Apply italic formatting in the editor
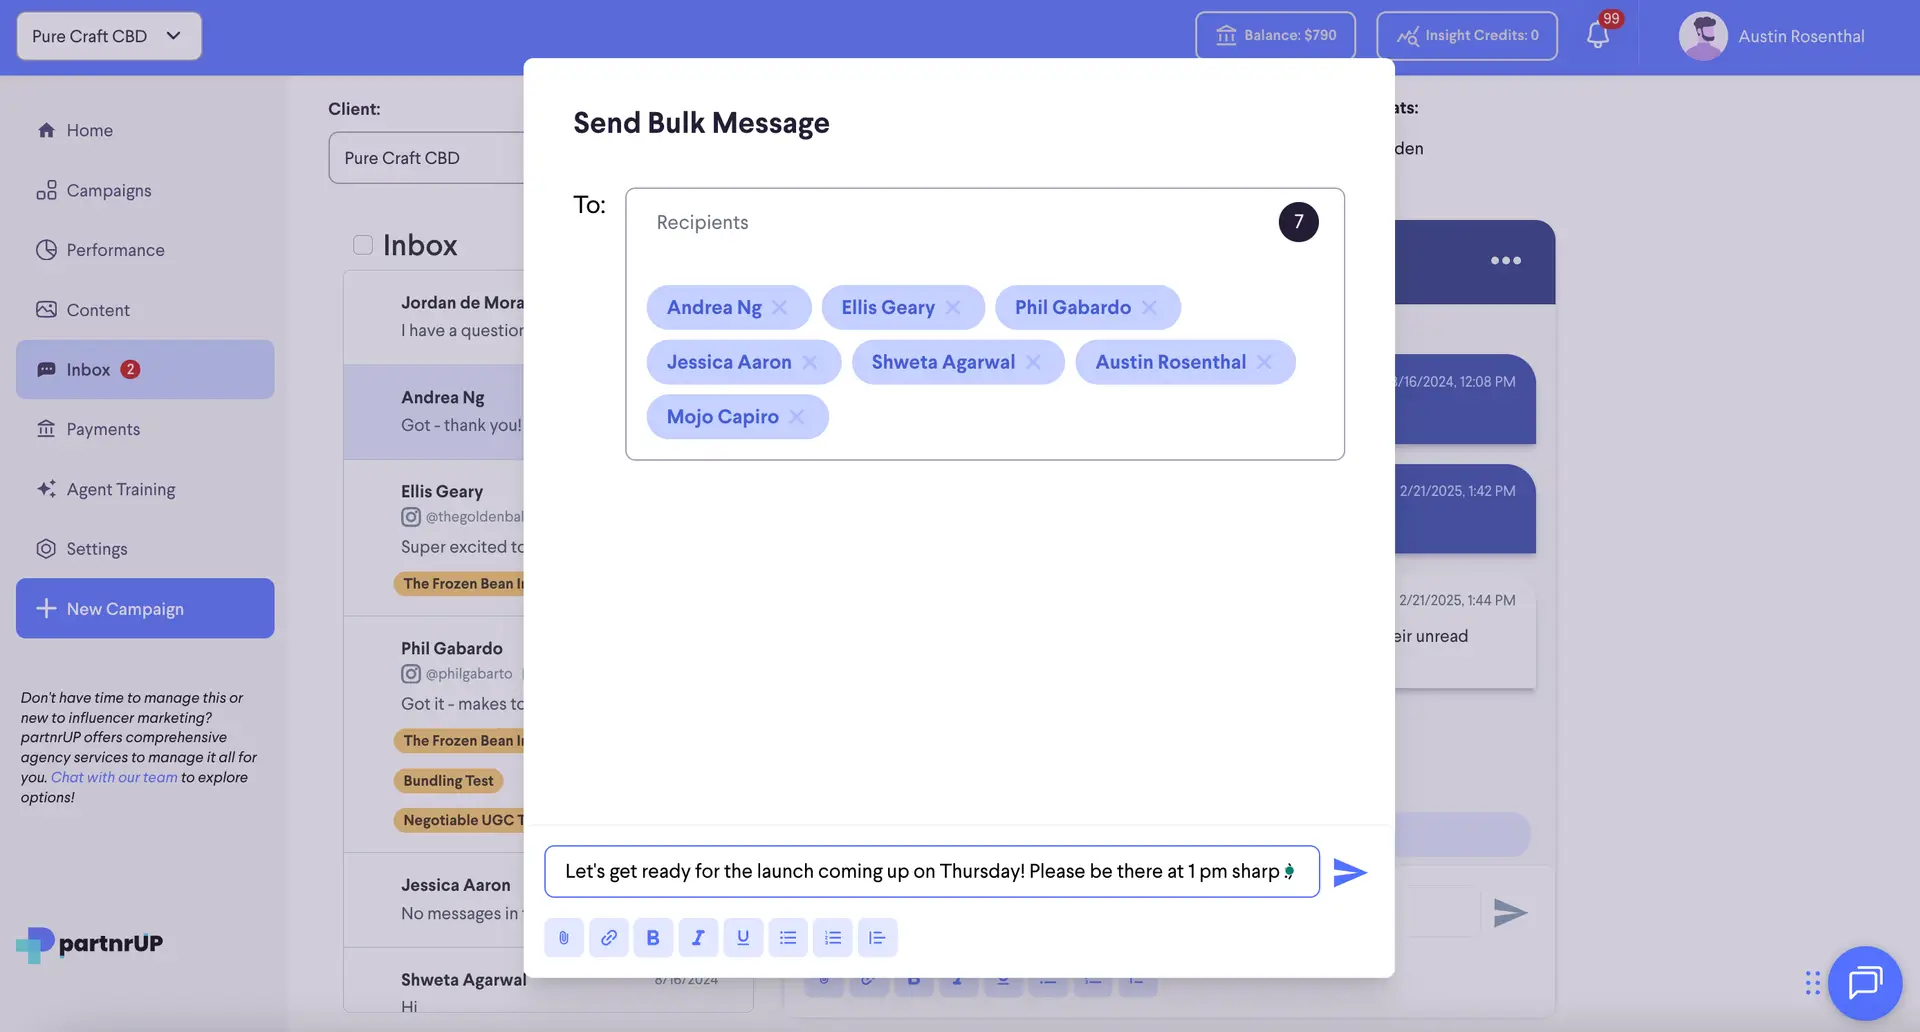The width and height of the screenshot is (1920, 1032). coord(698,937)
